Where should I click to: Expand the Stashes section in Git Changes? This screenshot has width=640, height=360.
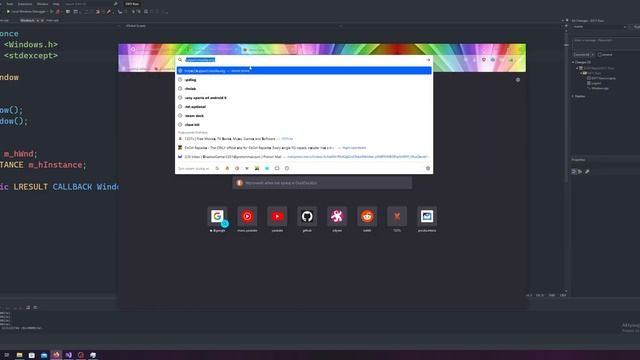tap(573, 96)
